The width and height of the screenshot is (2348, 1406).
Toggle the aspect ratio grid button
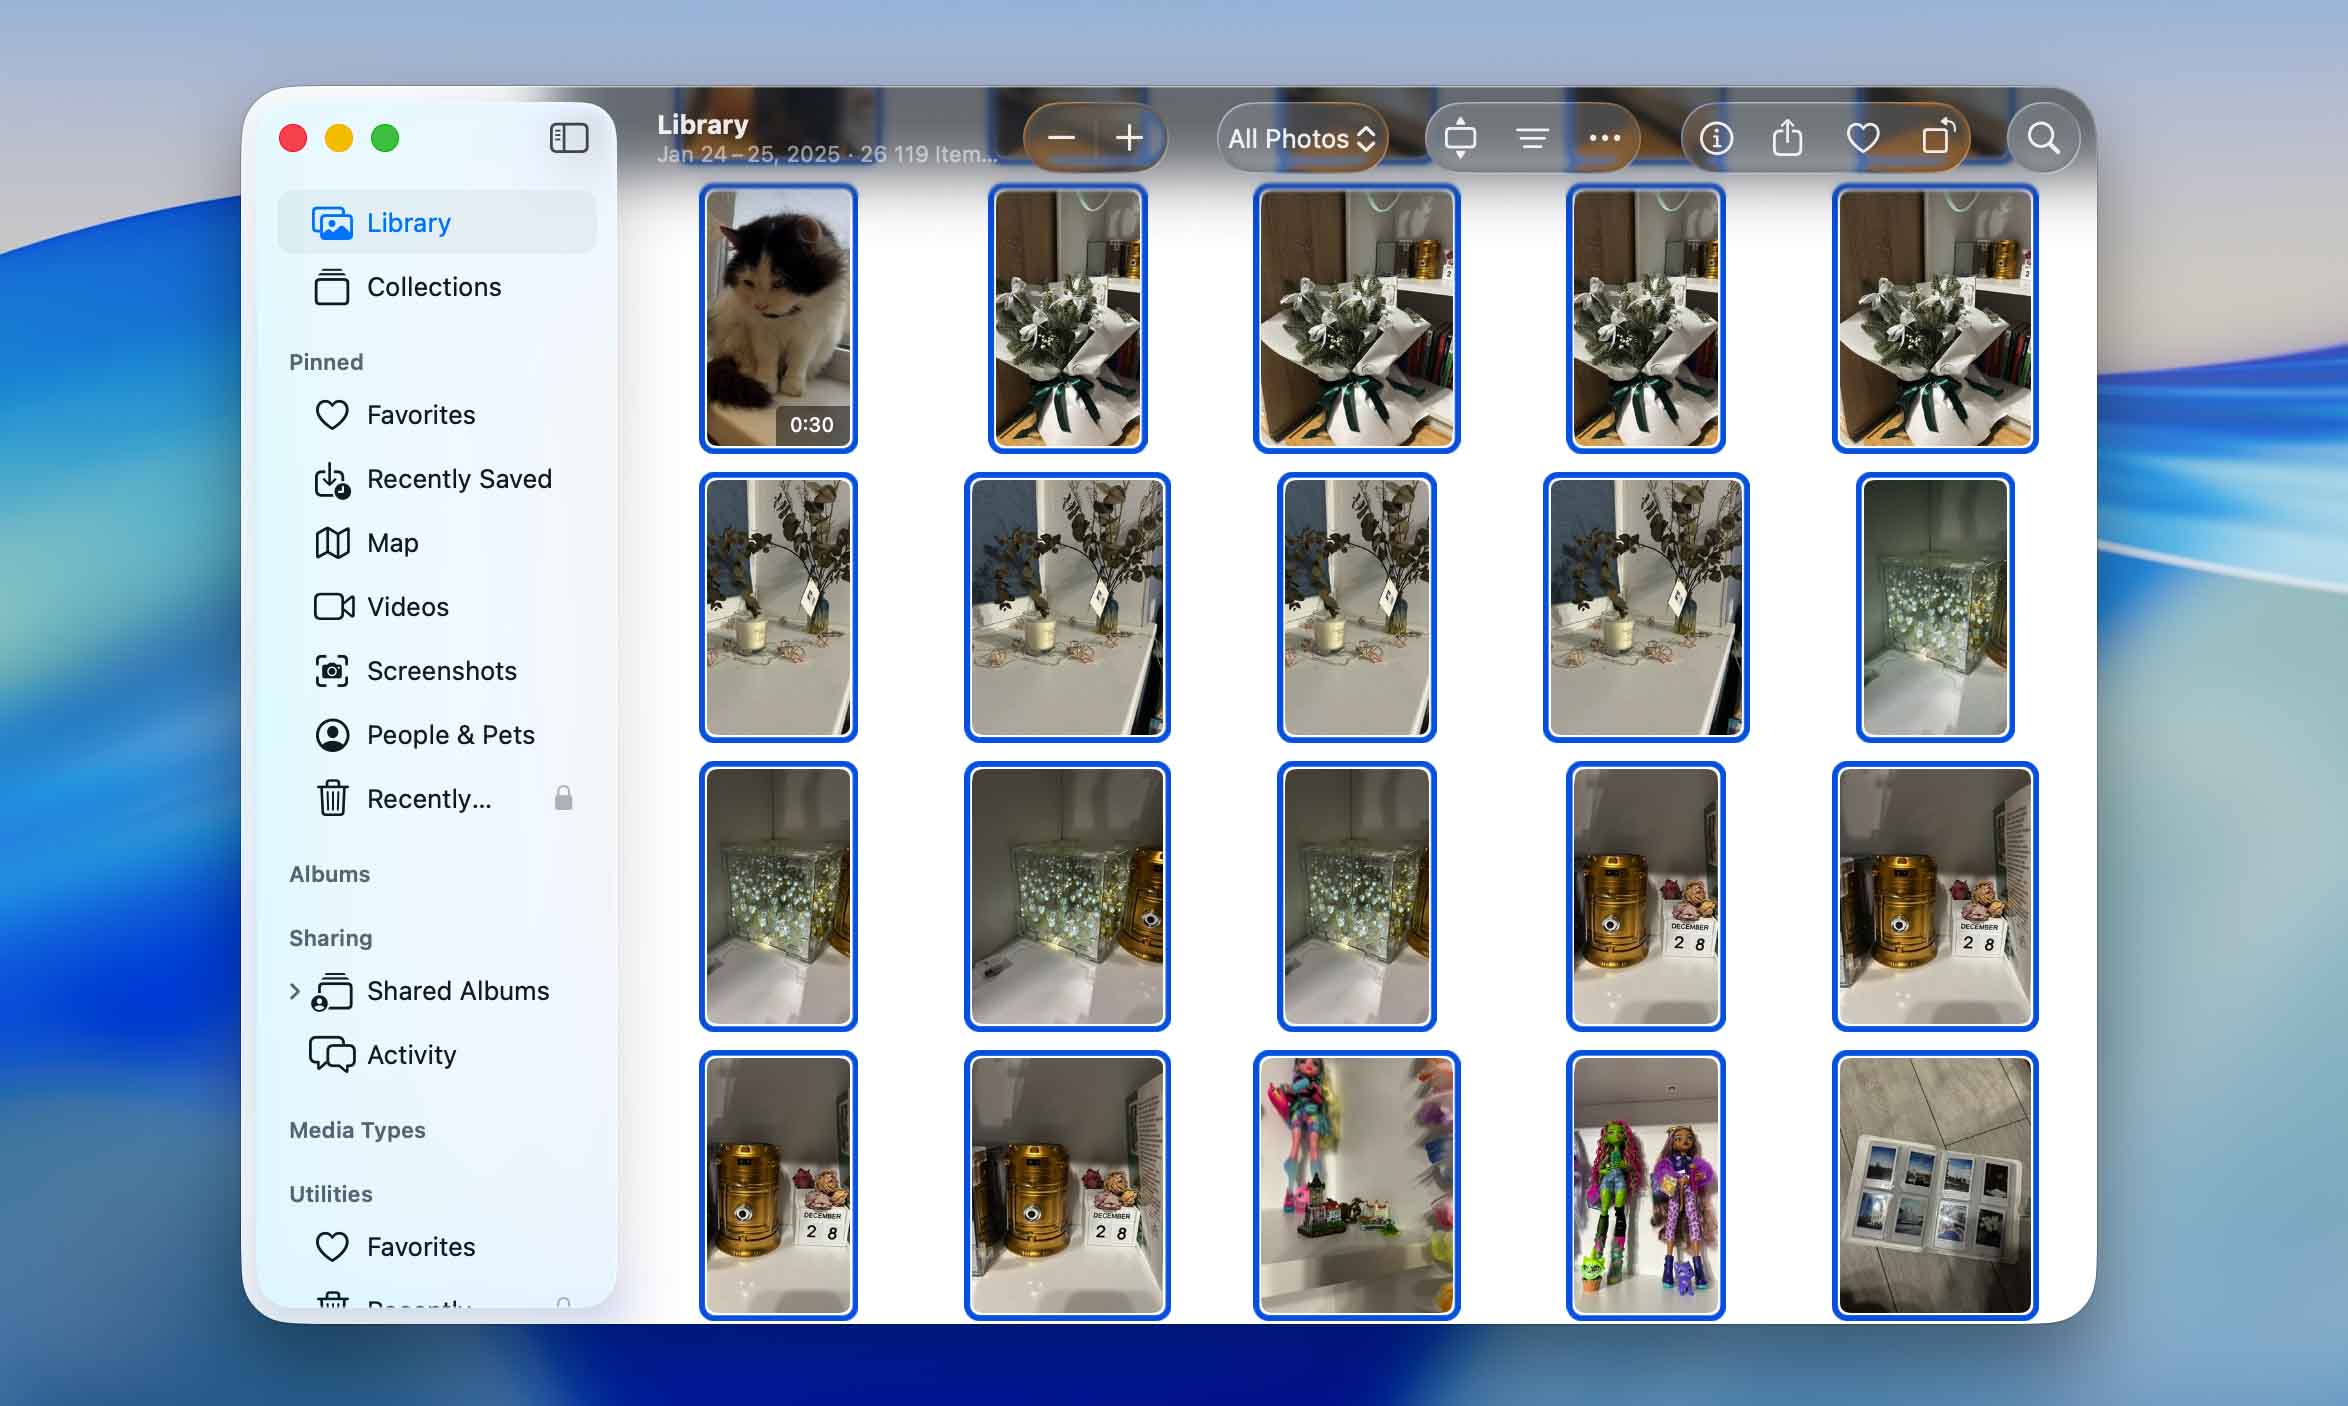(1460, 138)
